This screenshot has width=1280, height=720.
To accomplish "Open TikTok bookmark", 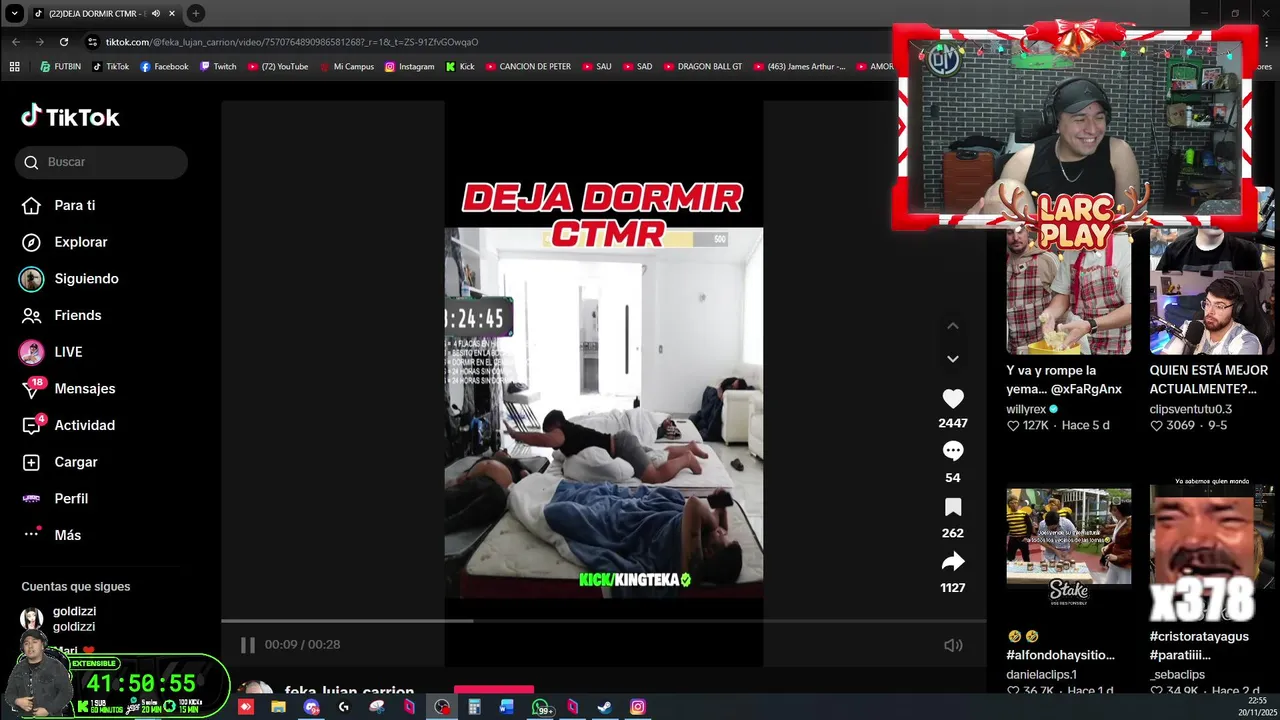I will point(111,67).
